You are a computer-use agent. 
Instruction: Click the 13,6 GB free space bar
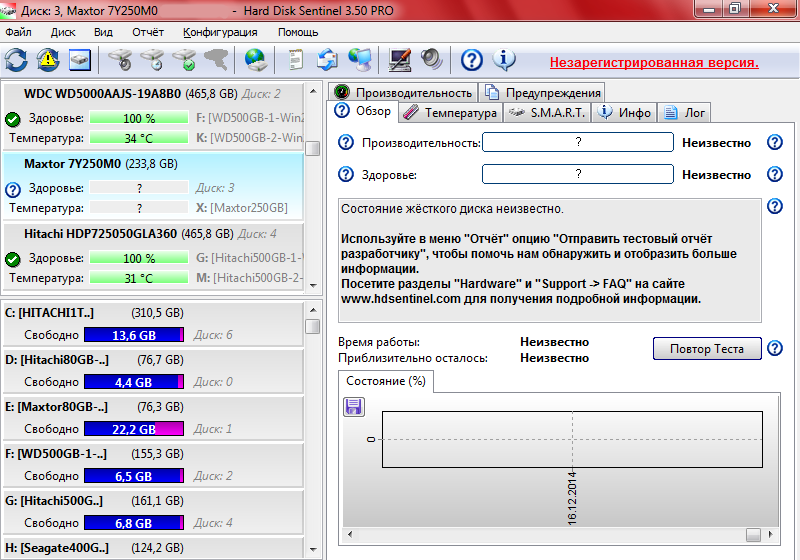(134, 335)
